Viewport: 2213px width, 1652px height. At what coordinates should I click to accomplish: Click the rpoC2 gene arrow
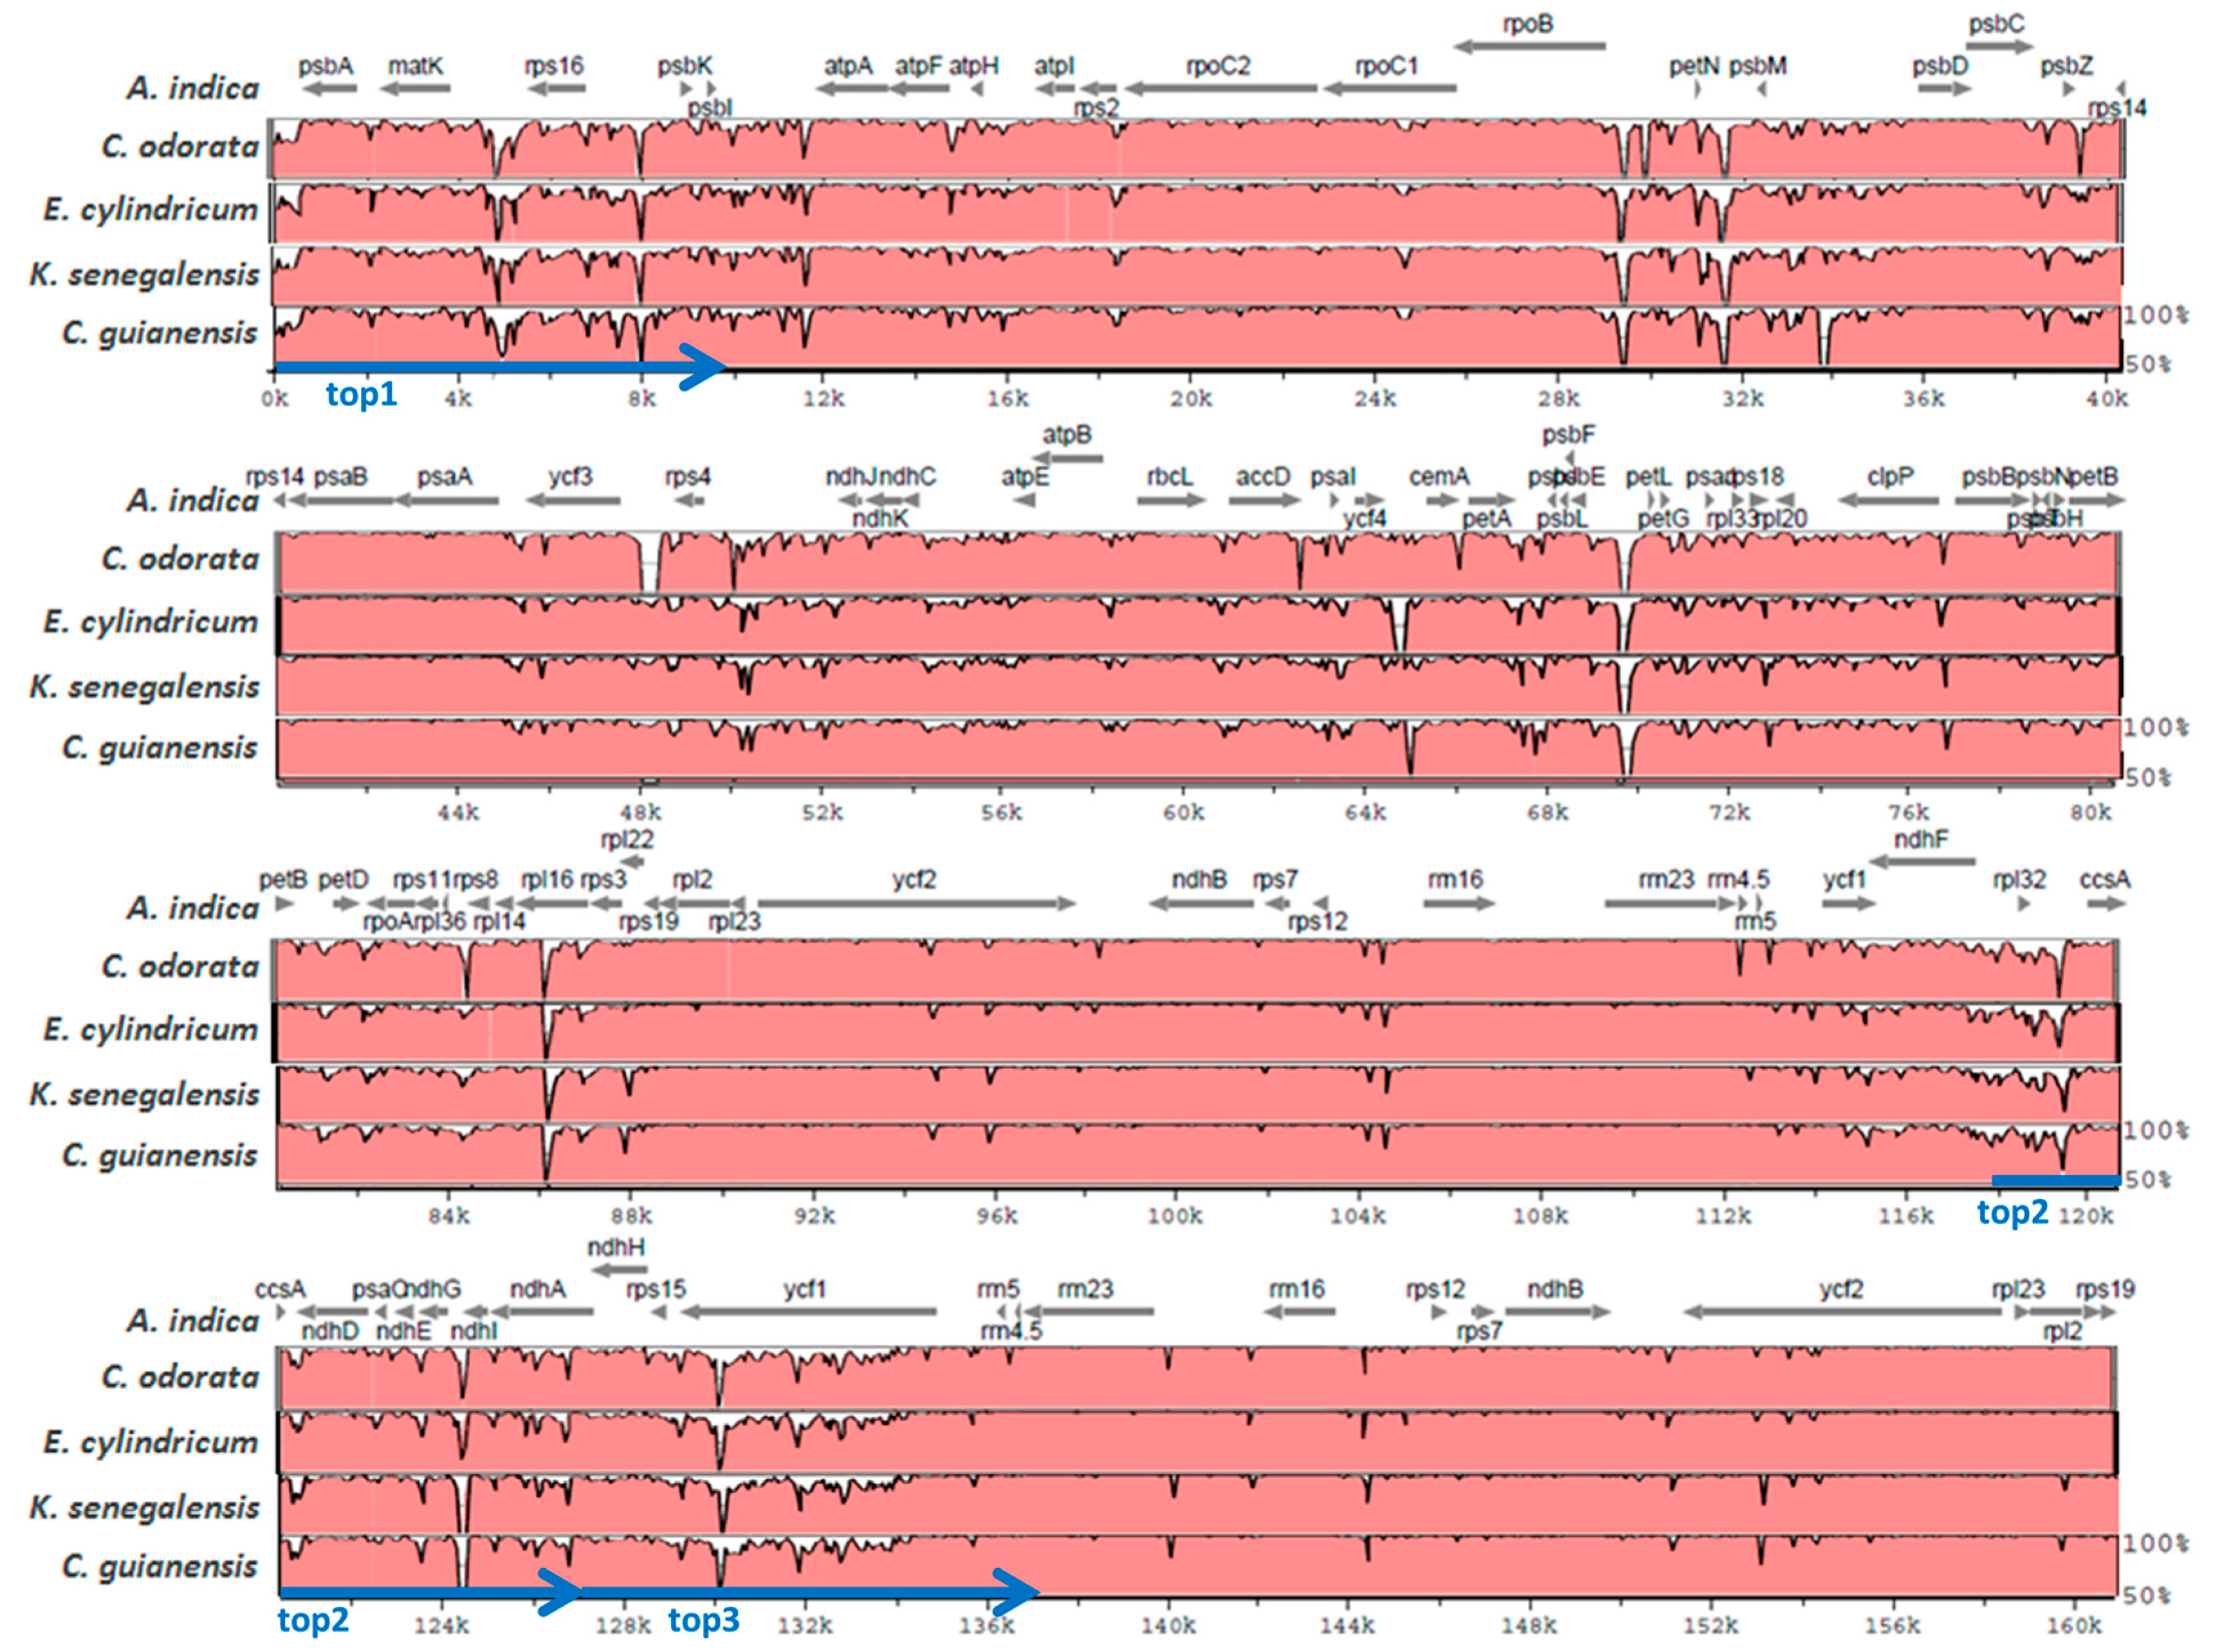pos(1220,89)
